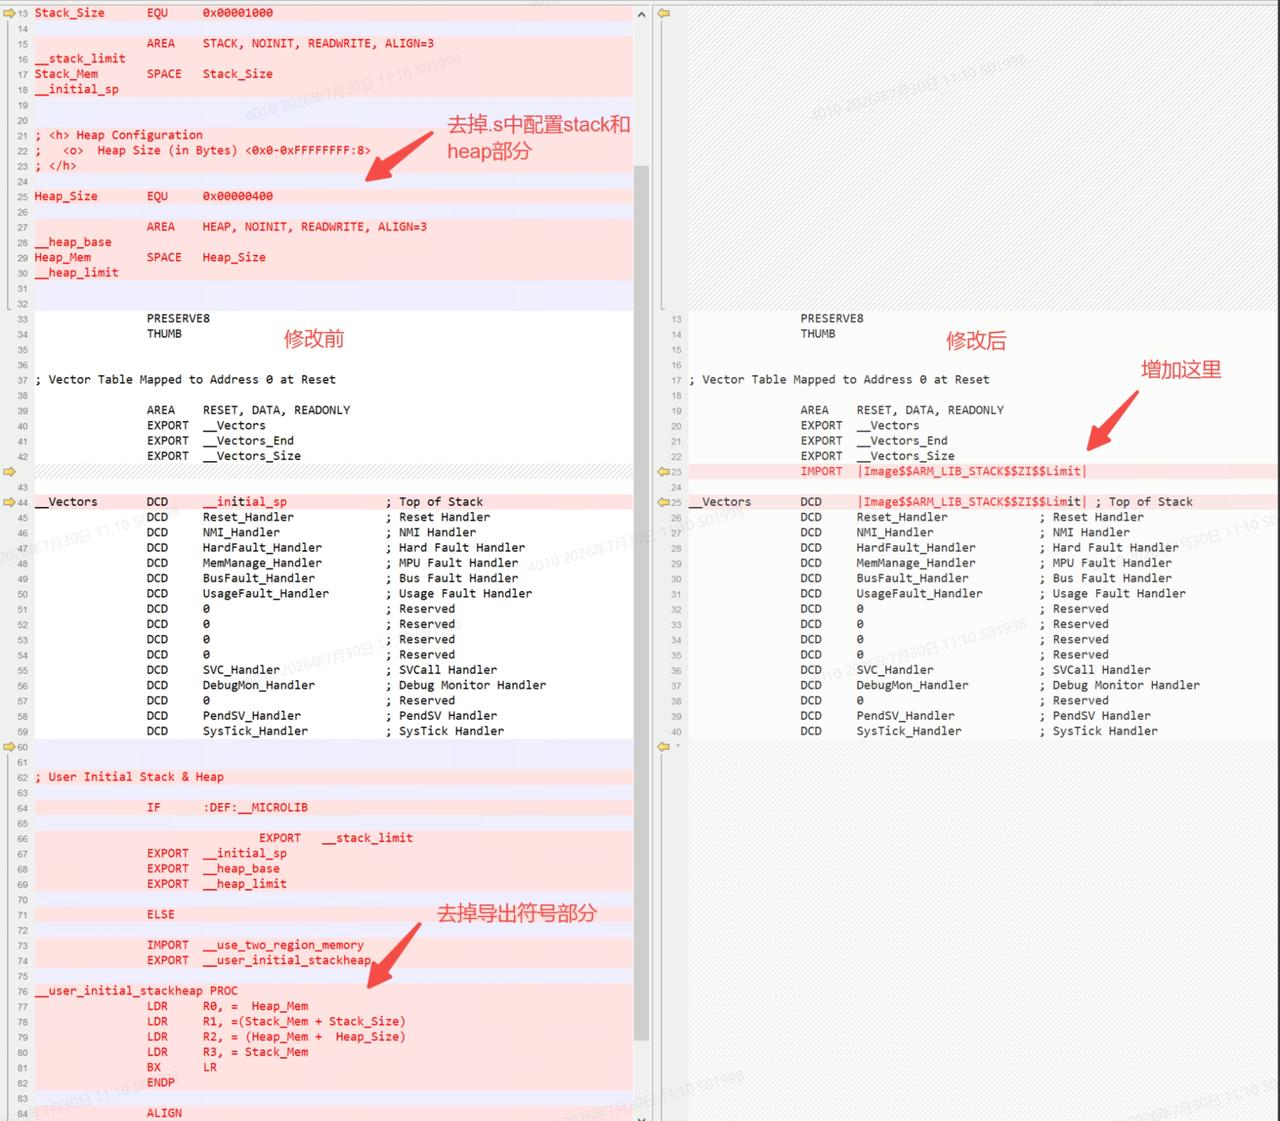
Task: Click the diff arrow at the top of the right pane
Action: coord(663,13)
